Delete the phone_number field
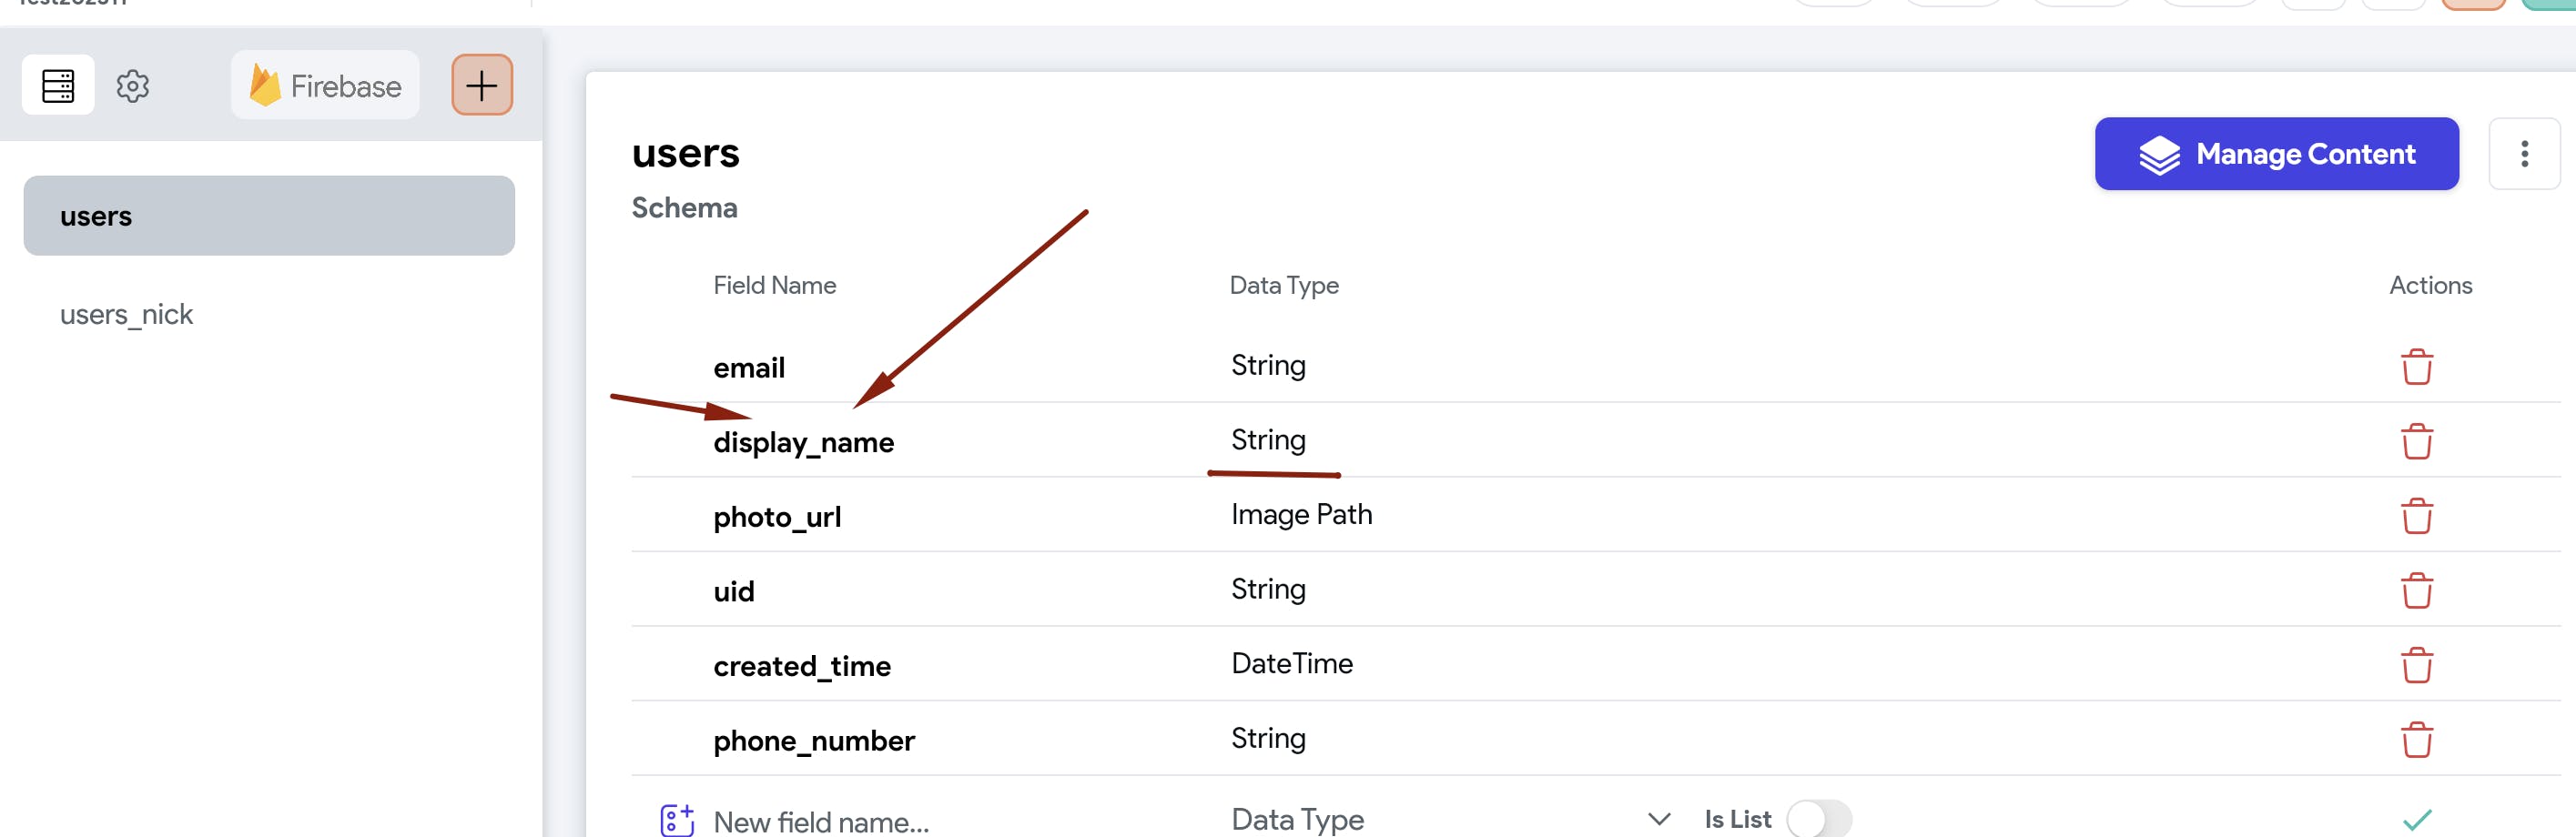This screenshot has height=837, width=2576. 2416,740
